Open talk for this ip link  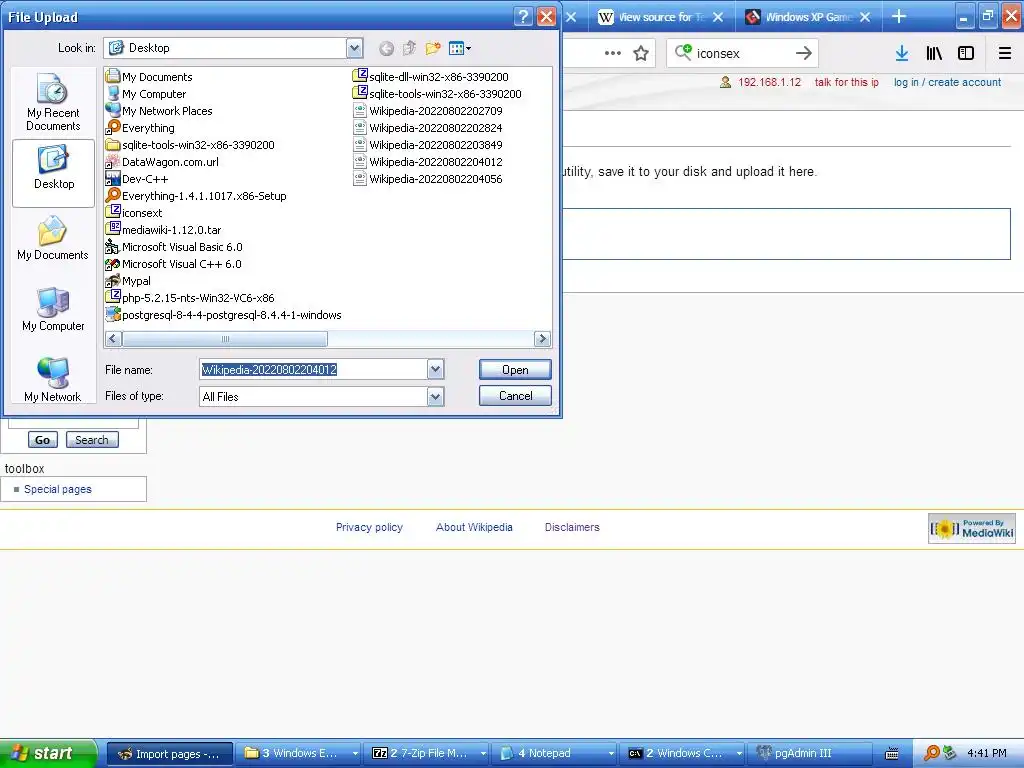click(x=846, y=82)
